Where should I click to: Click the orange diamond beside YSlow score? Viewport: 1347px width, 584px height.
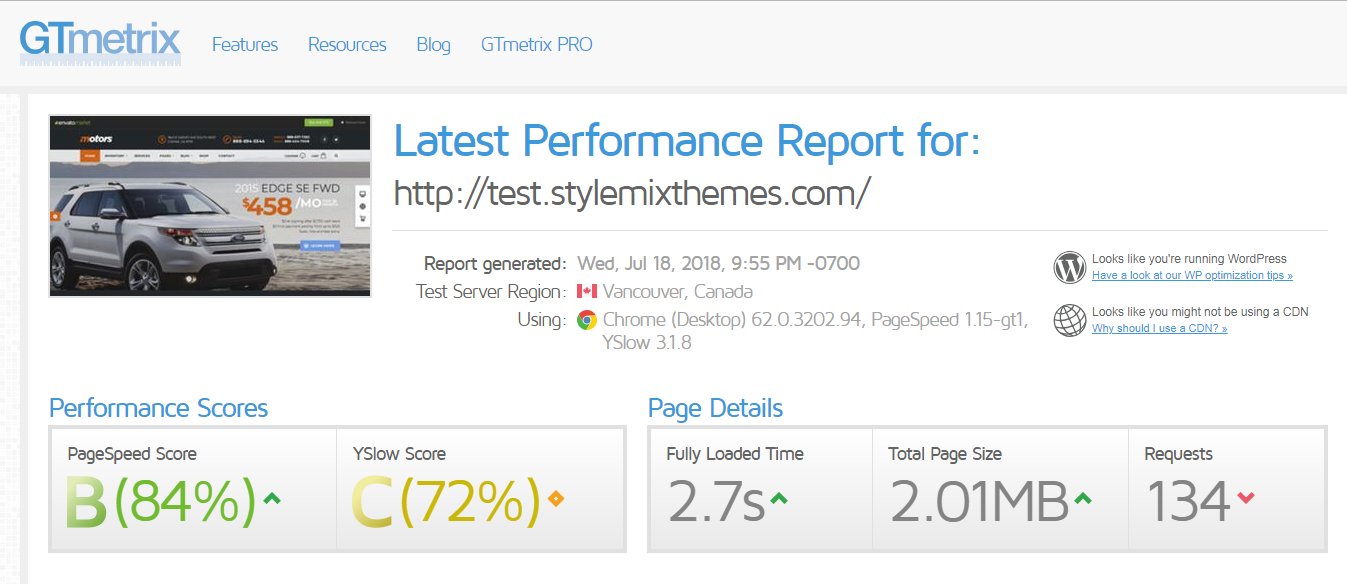point(556,498)
